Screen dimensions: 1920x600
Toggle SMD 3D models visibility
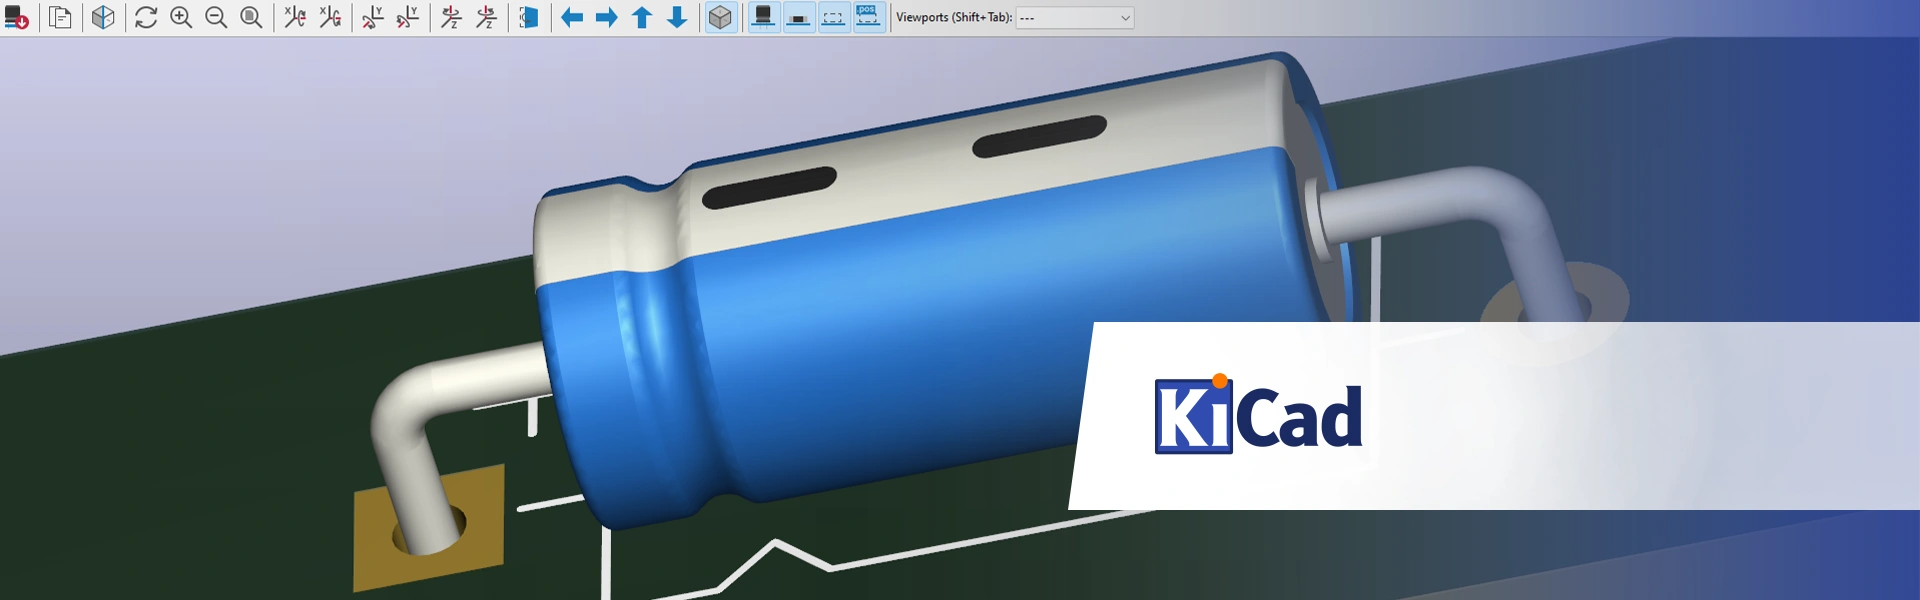pyautogui.click(x=799, y=18)
